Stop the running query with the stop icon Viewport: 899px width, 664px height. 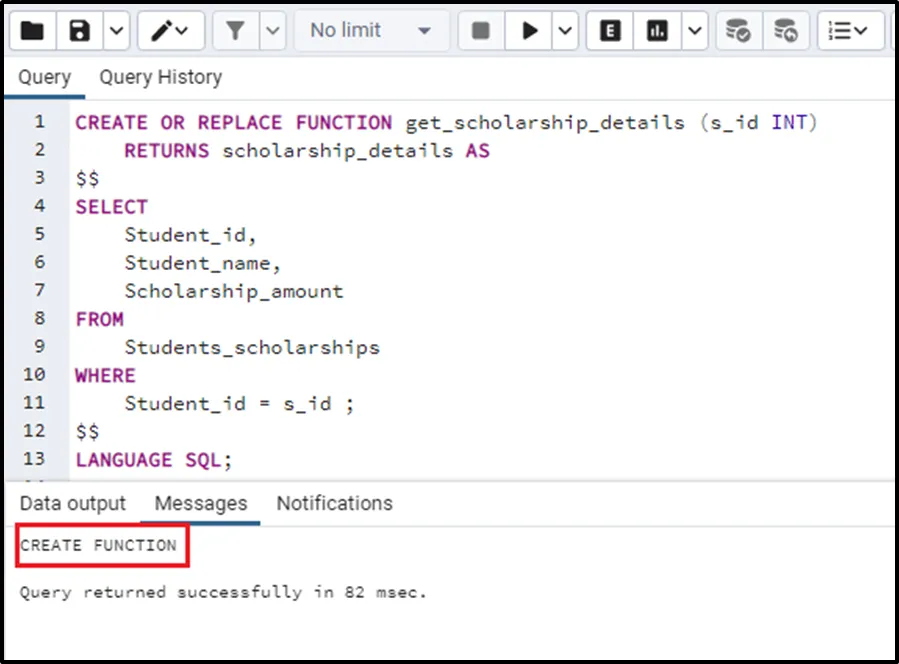(x=481, y=31)
